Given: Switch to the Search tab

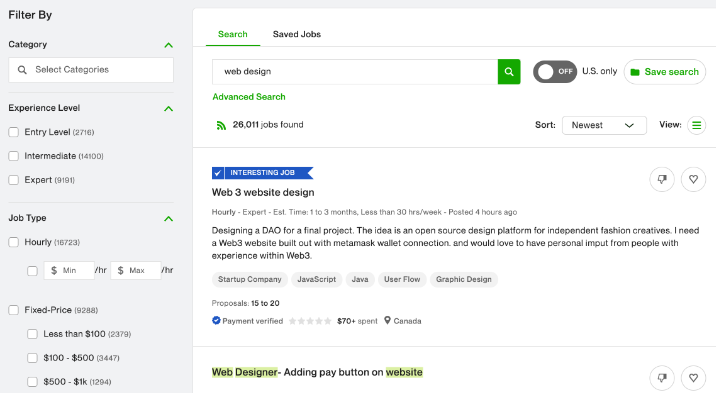Looking at the screenshot, I should click(x=232, y=34).
